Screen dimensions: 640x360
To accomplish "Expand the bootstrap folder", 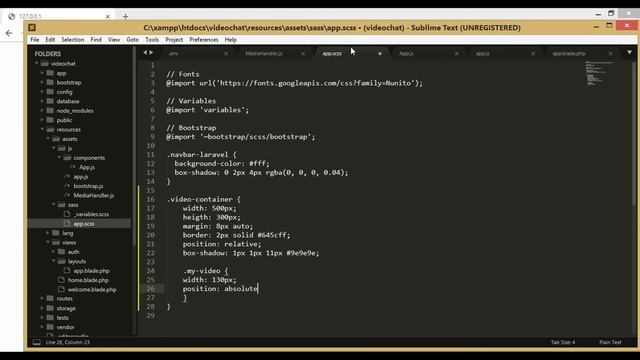I will pos(42,82).
